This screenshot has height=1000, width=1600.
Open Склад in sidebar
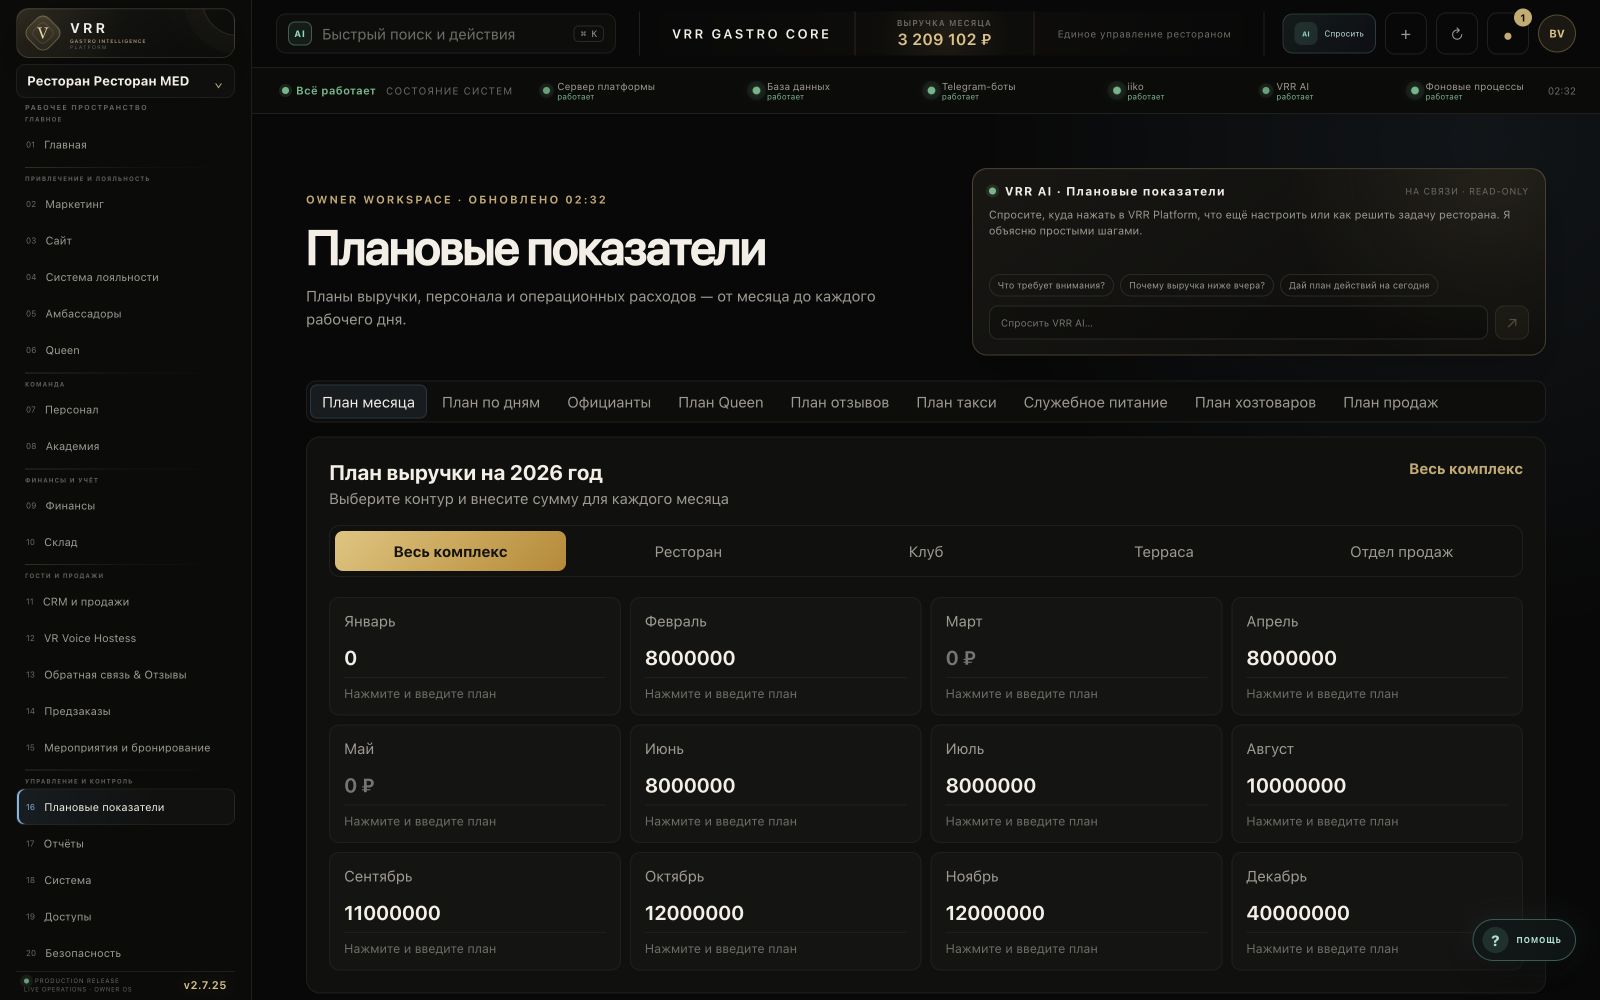pyautogui.click(x=125, y=542)
